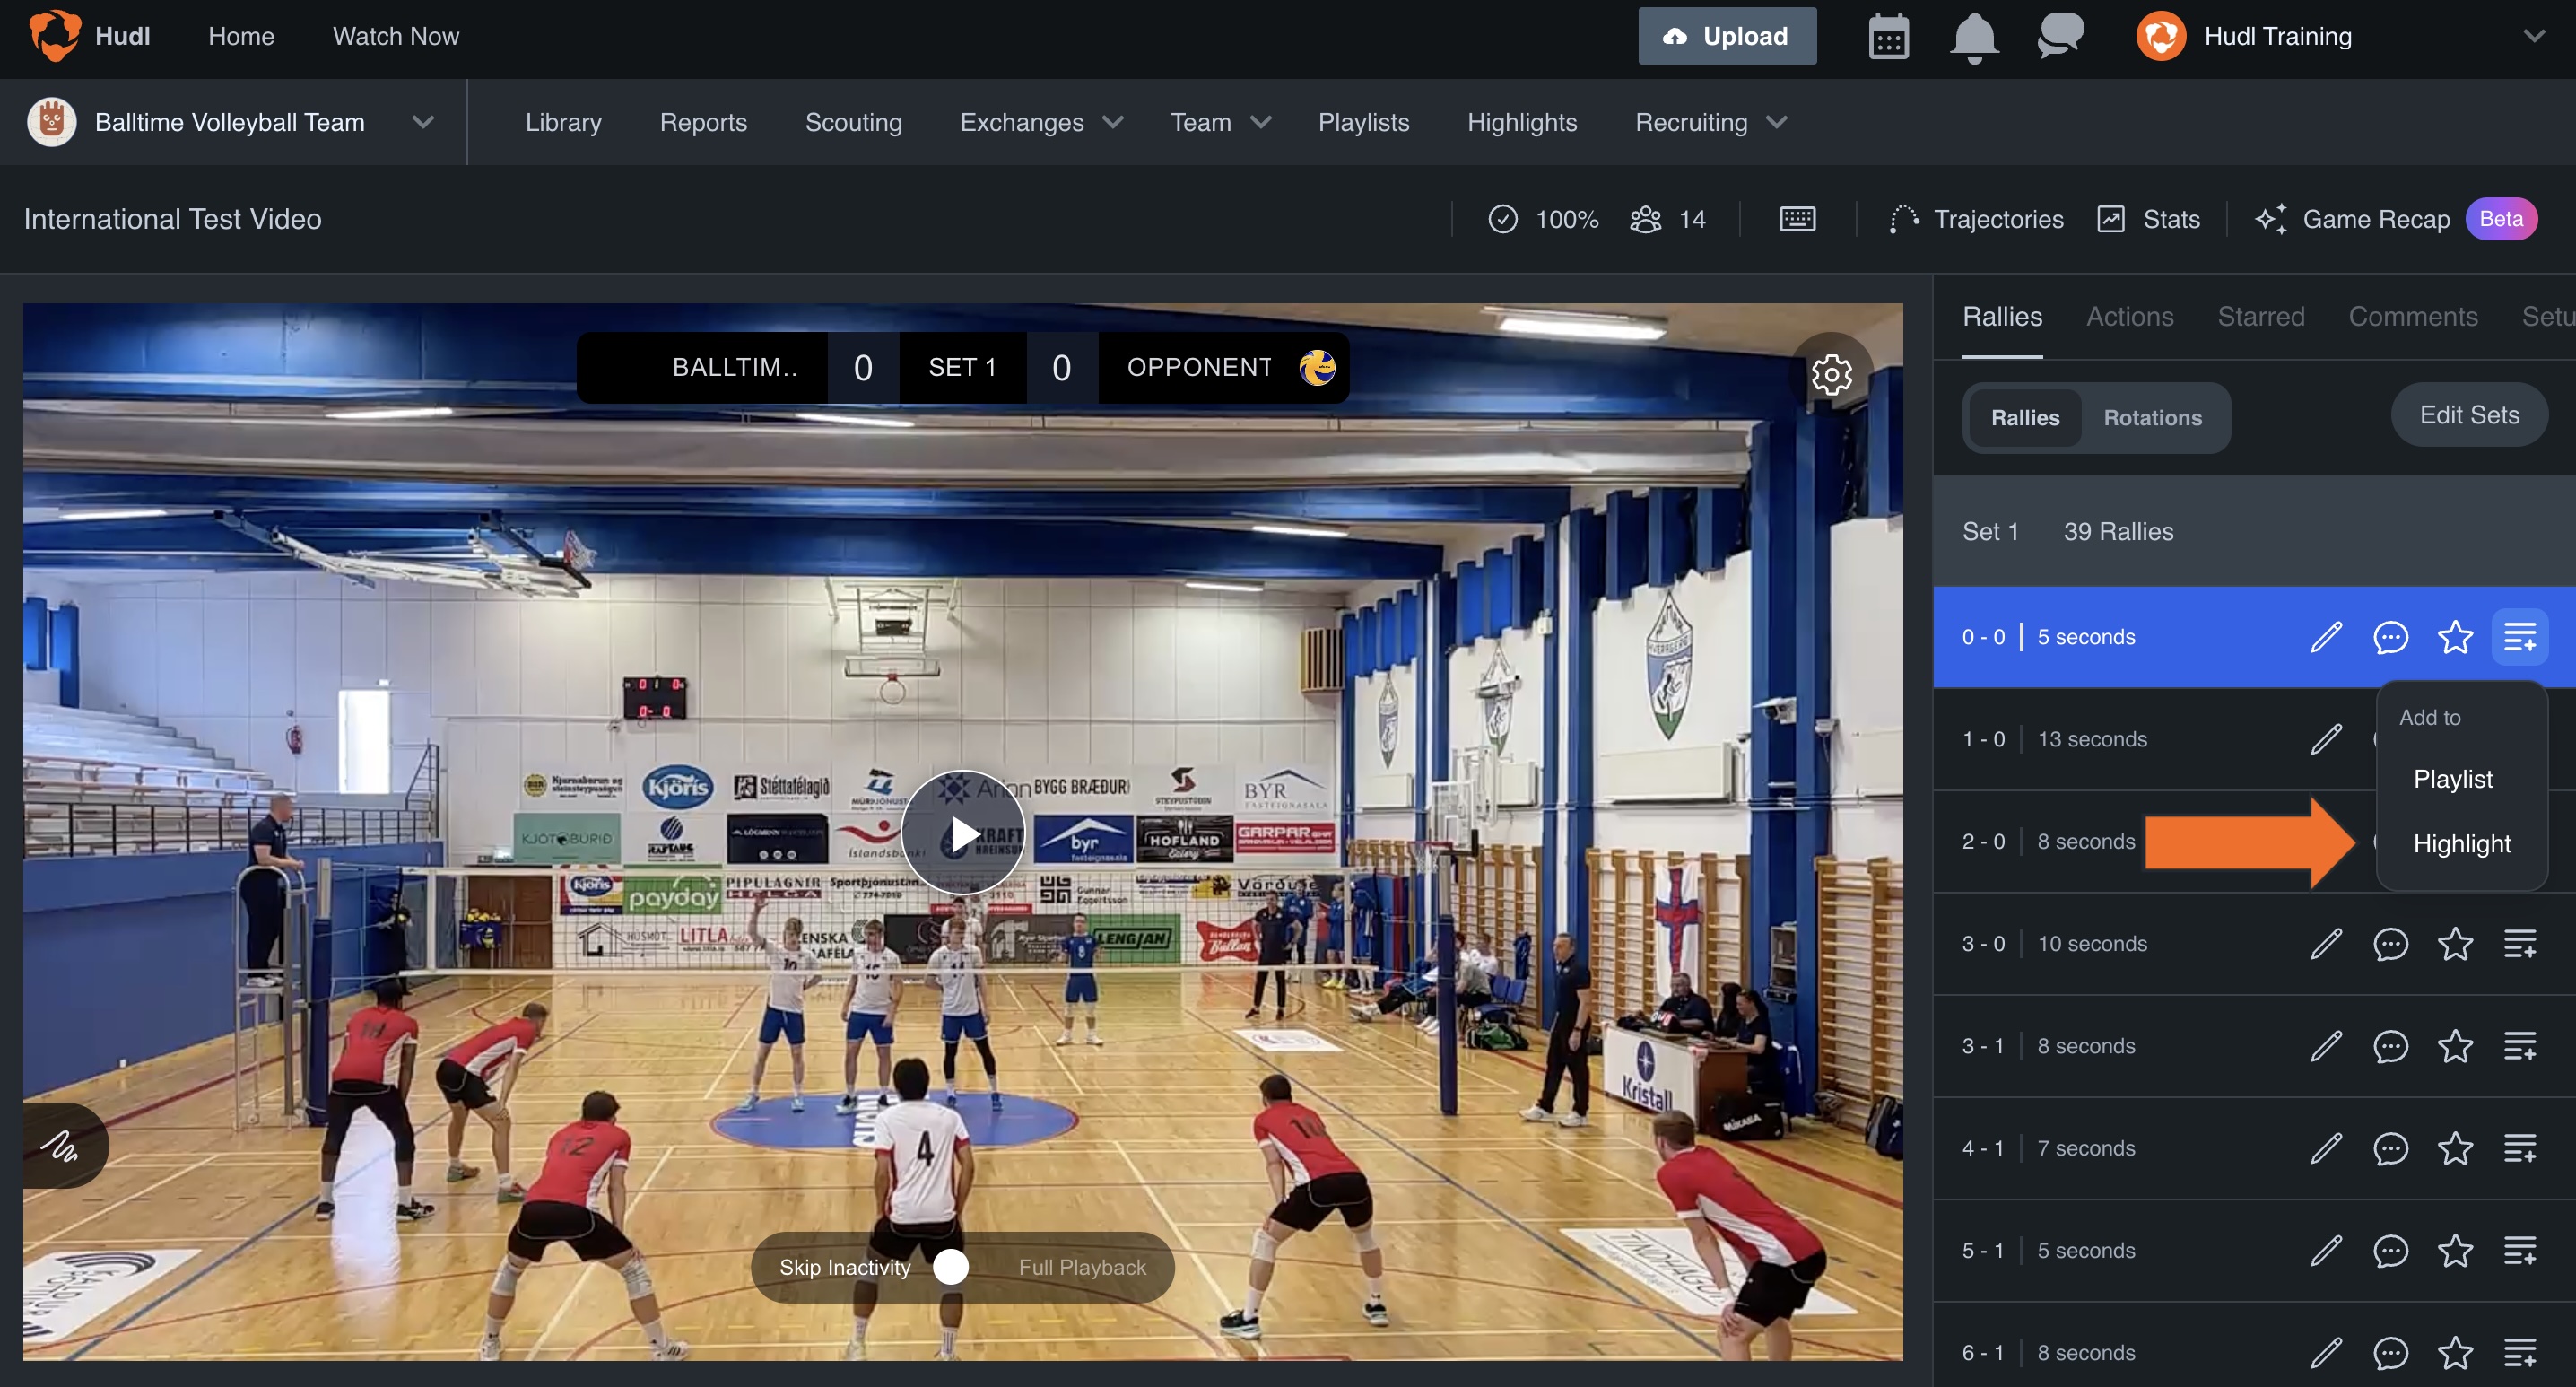Edit the 0 - 0 rally
This screenshot has height=1387, width=2576.
tap(2326, 637)
